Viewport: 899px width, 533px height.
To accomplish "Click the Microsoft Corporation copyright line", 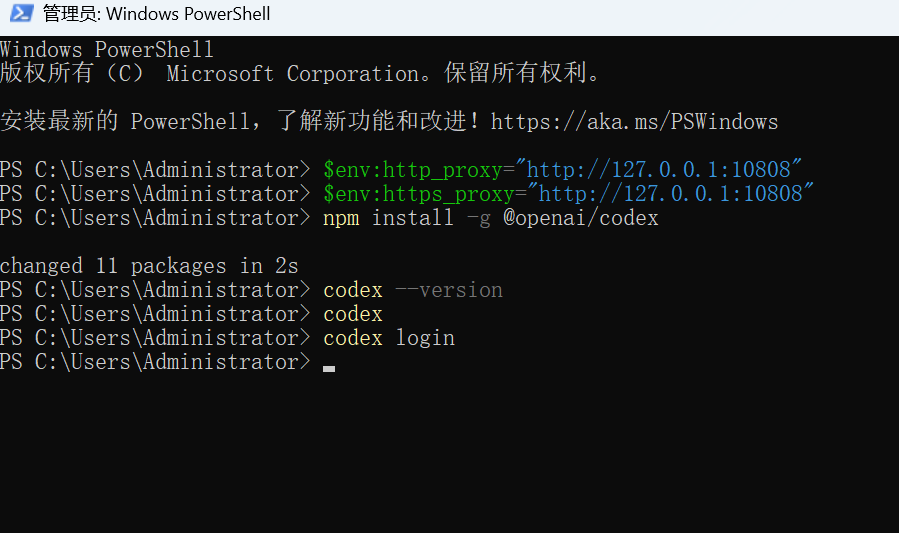I will pyautogui.click(x=299, y=73).
